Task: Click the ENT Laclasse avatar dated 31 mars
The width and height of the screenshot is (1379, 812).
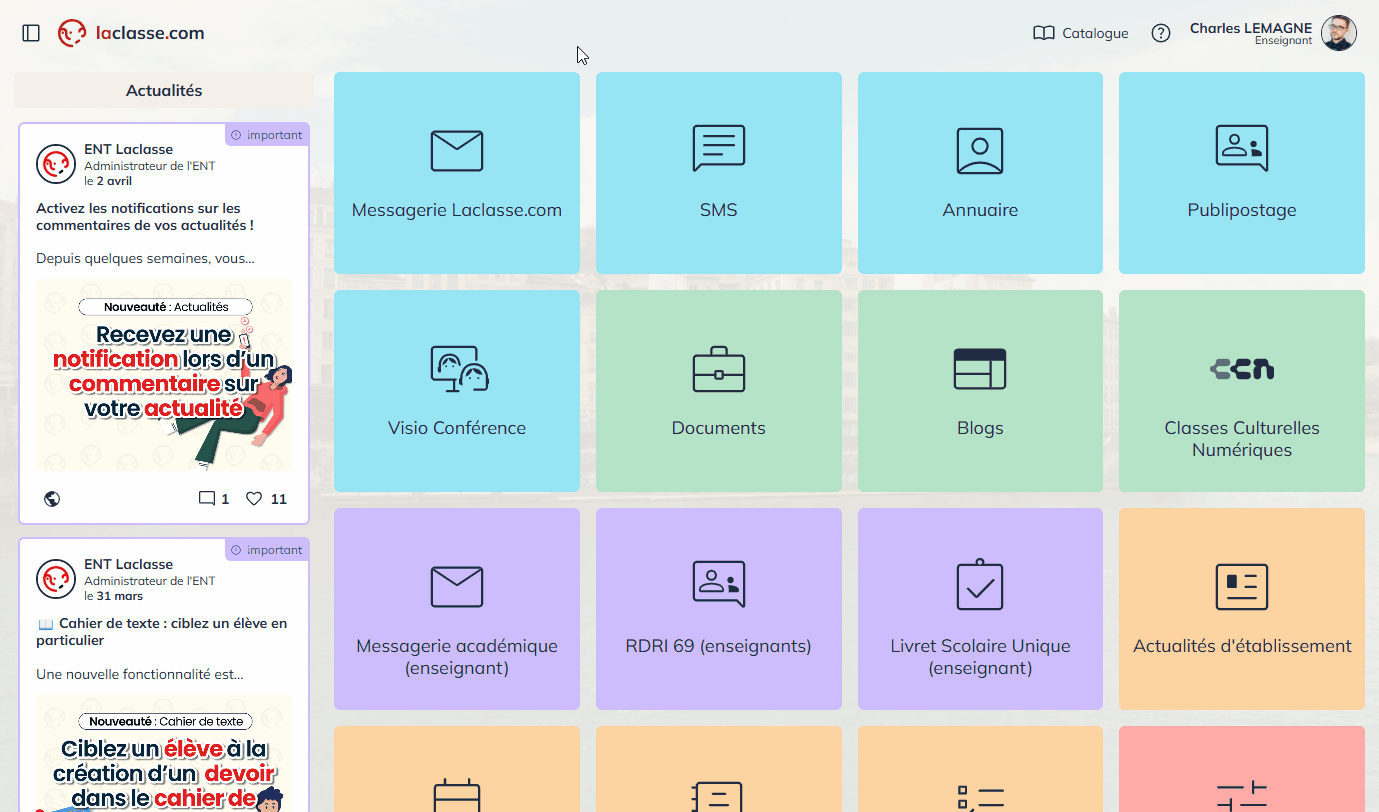Action: (x=56, y=579)
